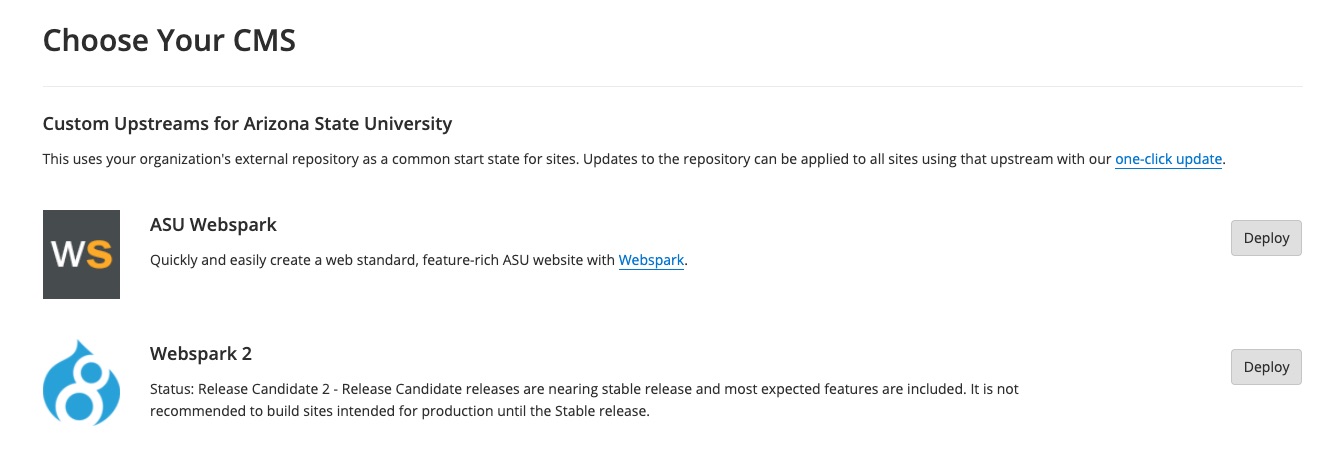Open the one-click update link
Image resolution: width=1339 pixels, height=462 pixels.
(1169, 159)
